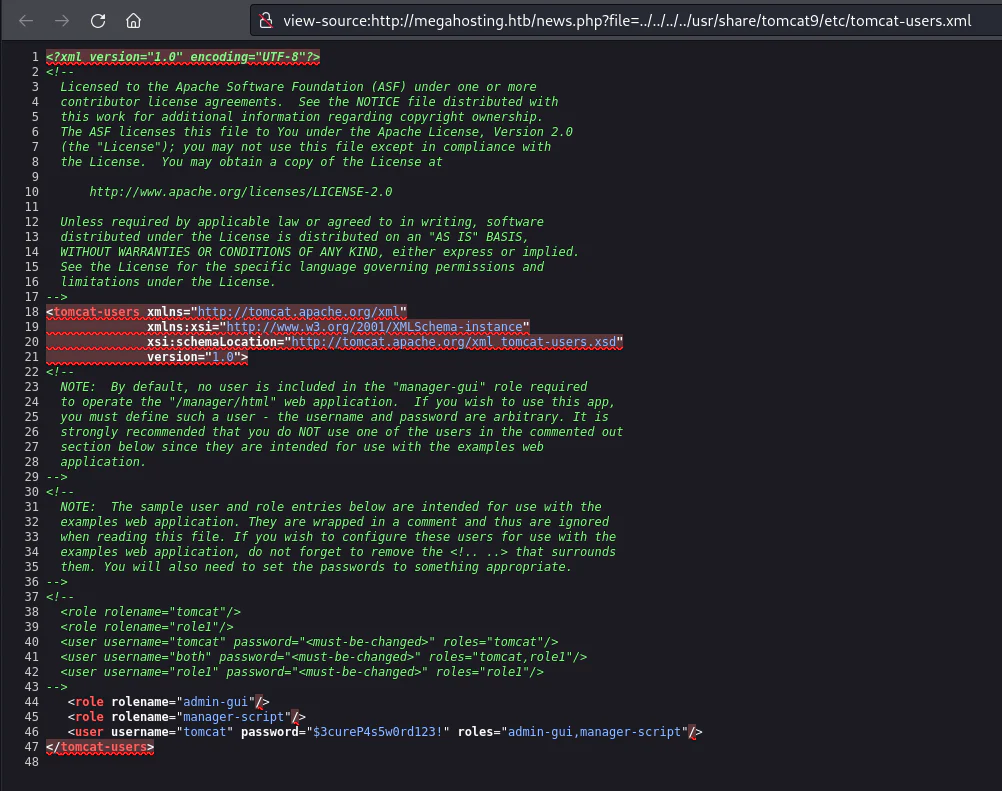Click rolename value admin-gui on line 44
The width and height of the screenshot is (1002, 791).
point(215,702)
